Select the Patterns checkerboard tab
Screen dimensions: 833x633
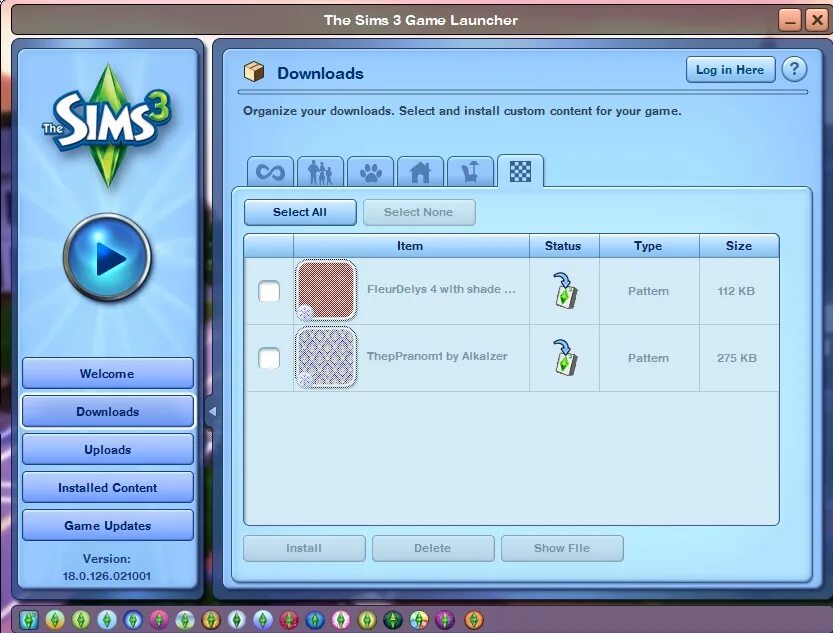(x=521, y=171)
